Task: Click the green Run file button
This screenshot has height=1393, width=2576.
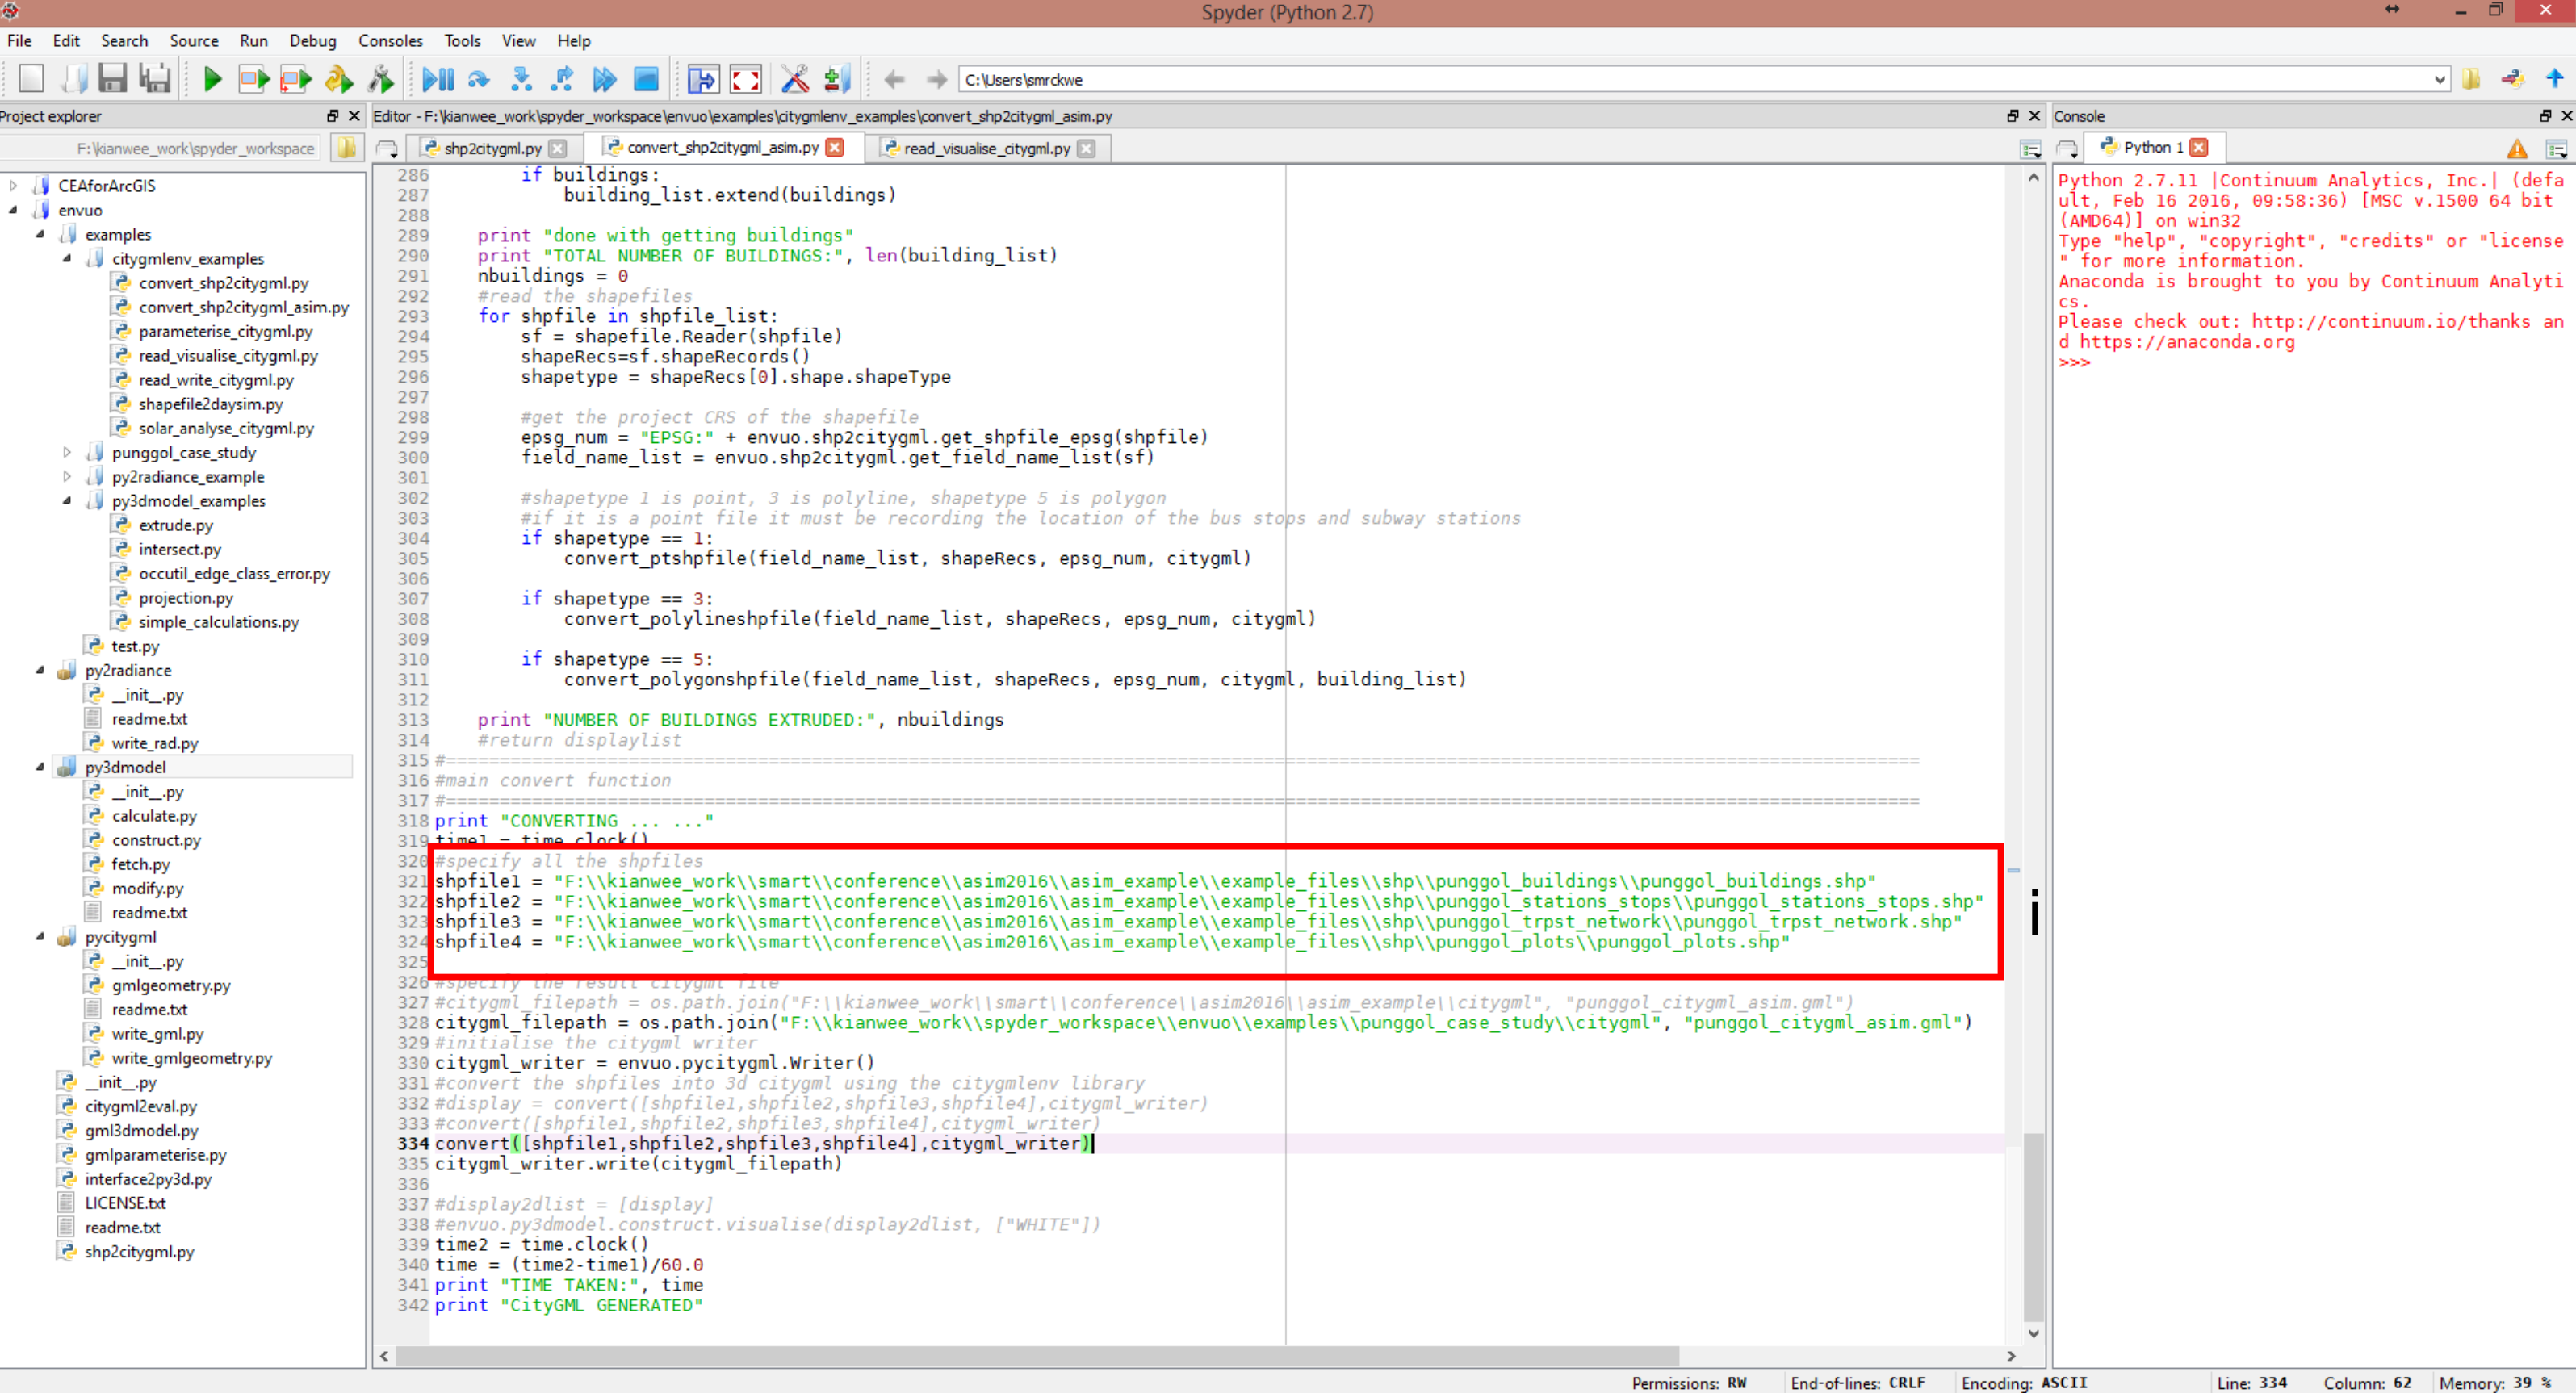Action: [x=212, y=79]
